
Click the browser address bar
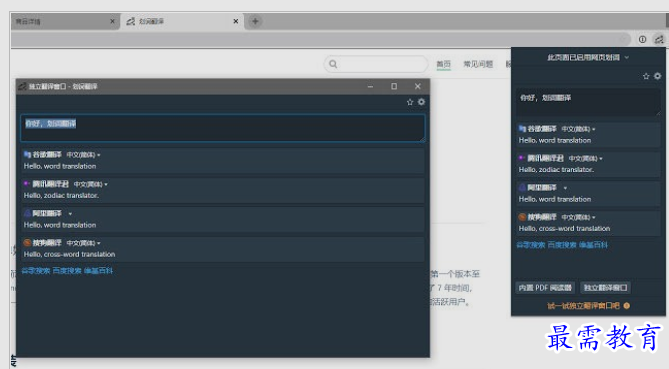coord(321,39)
